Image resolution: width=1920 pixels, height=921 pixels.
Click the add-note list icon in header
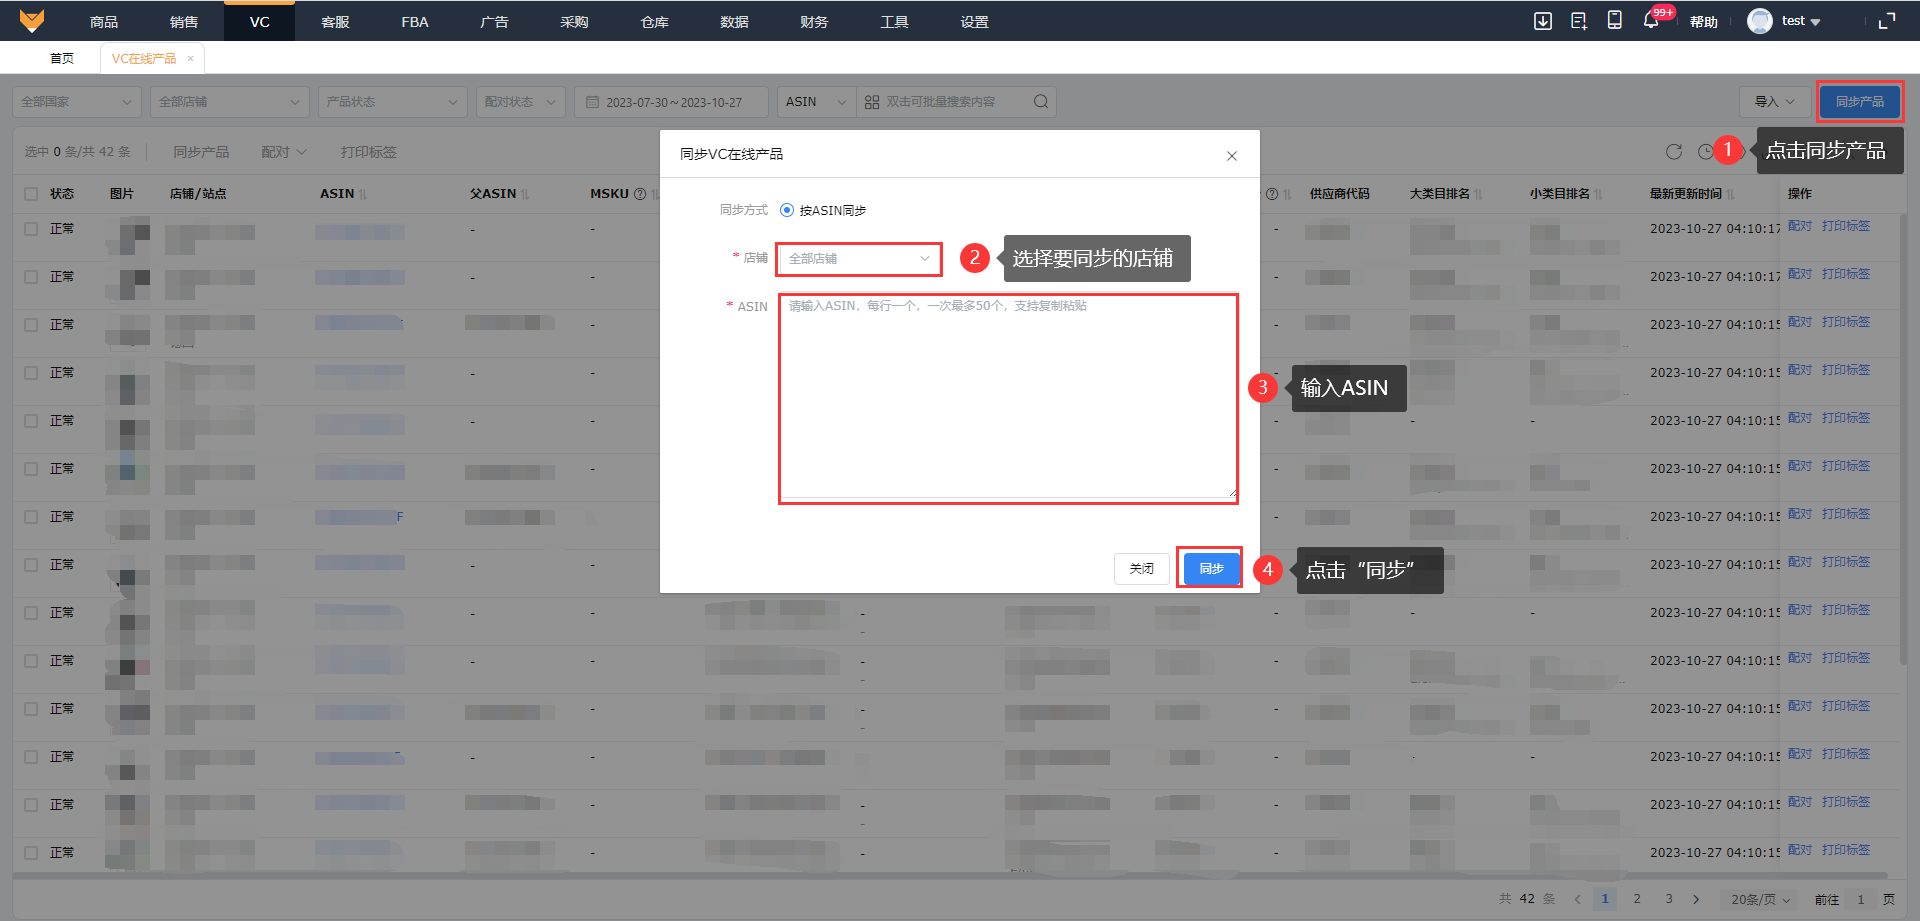[x=1579, y=21]
